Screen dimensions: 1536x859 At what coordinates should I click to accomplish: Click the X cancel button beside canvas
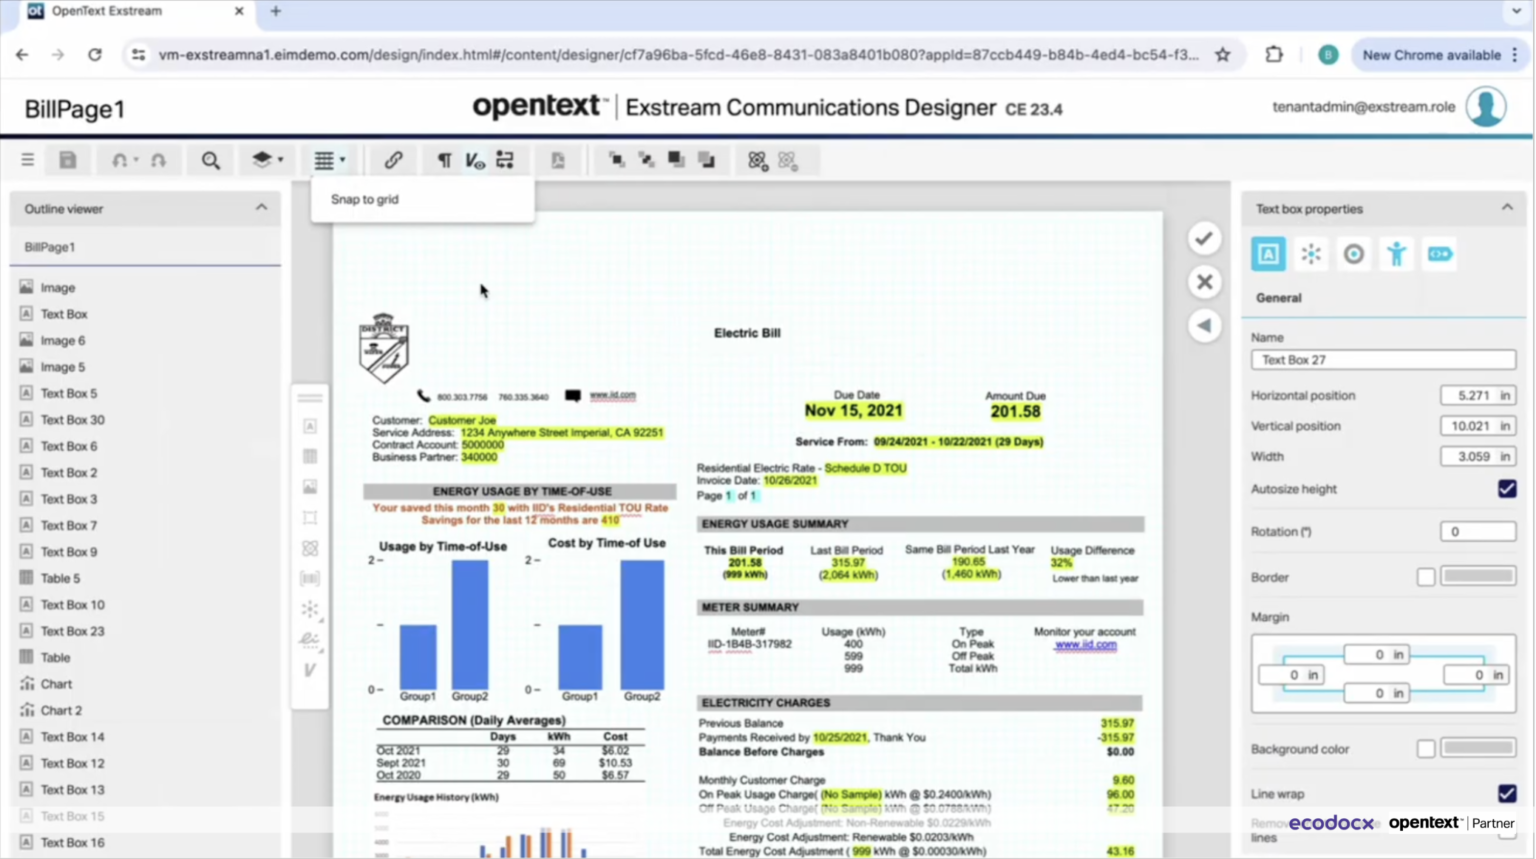coord(1204,282)
